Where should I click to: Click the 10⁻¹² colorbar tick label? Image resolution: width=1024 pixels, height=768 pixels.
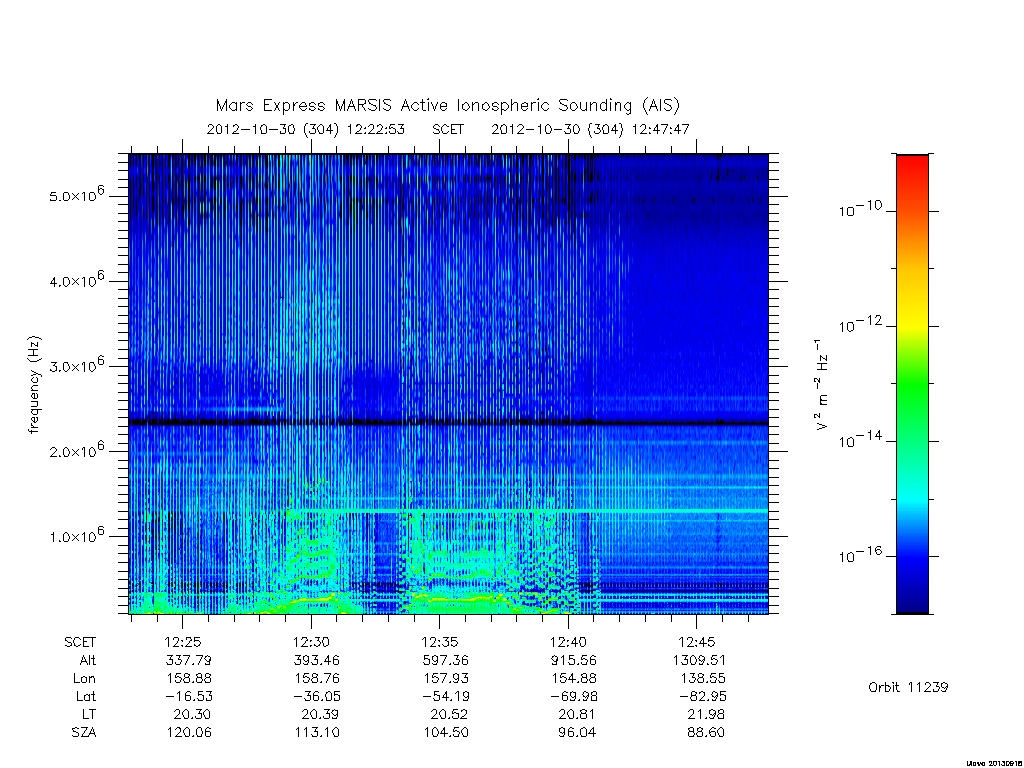(x=860, y=325)
